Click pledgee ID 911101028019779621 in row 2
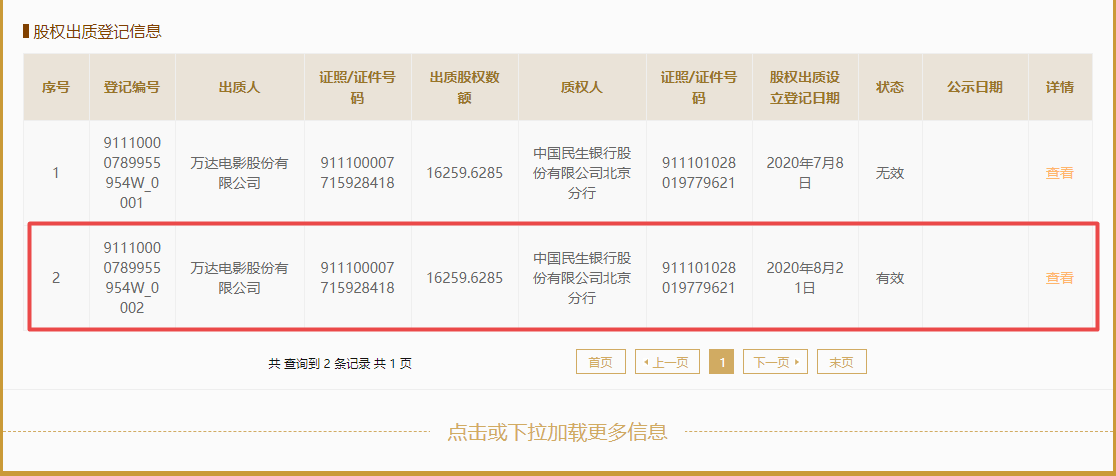 click(699, 278)
